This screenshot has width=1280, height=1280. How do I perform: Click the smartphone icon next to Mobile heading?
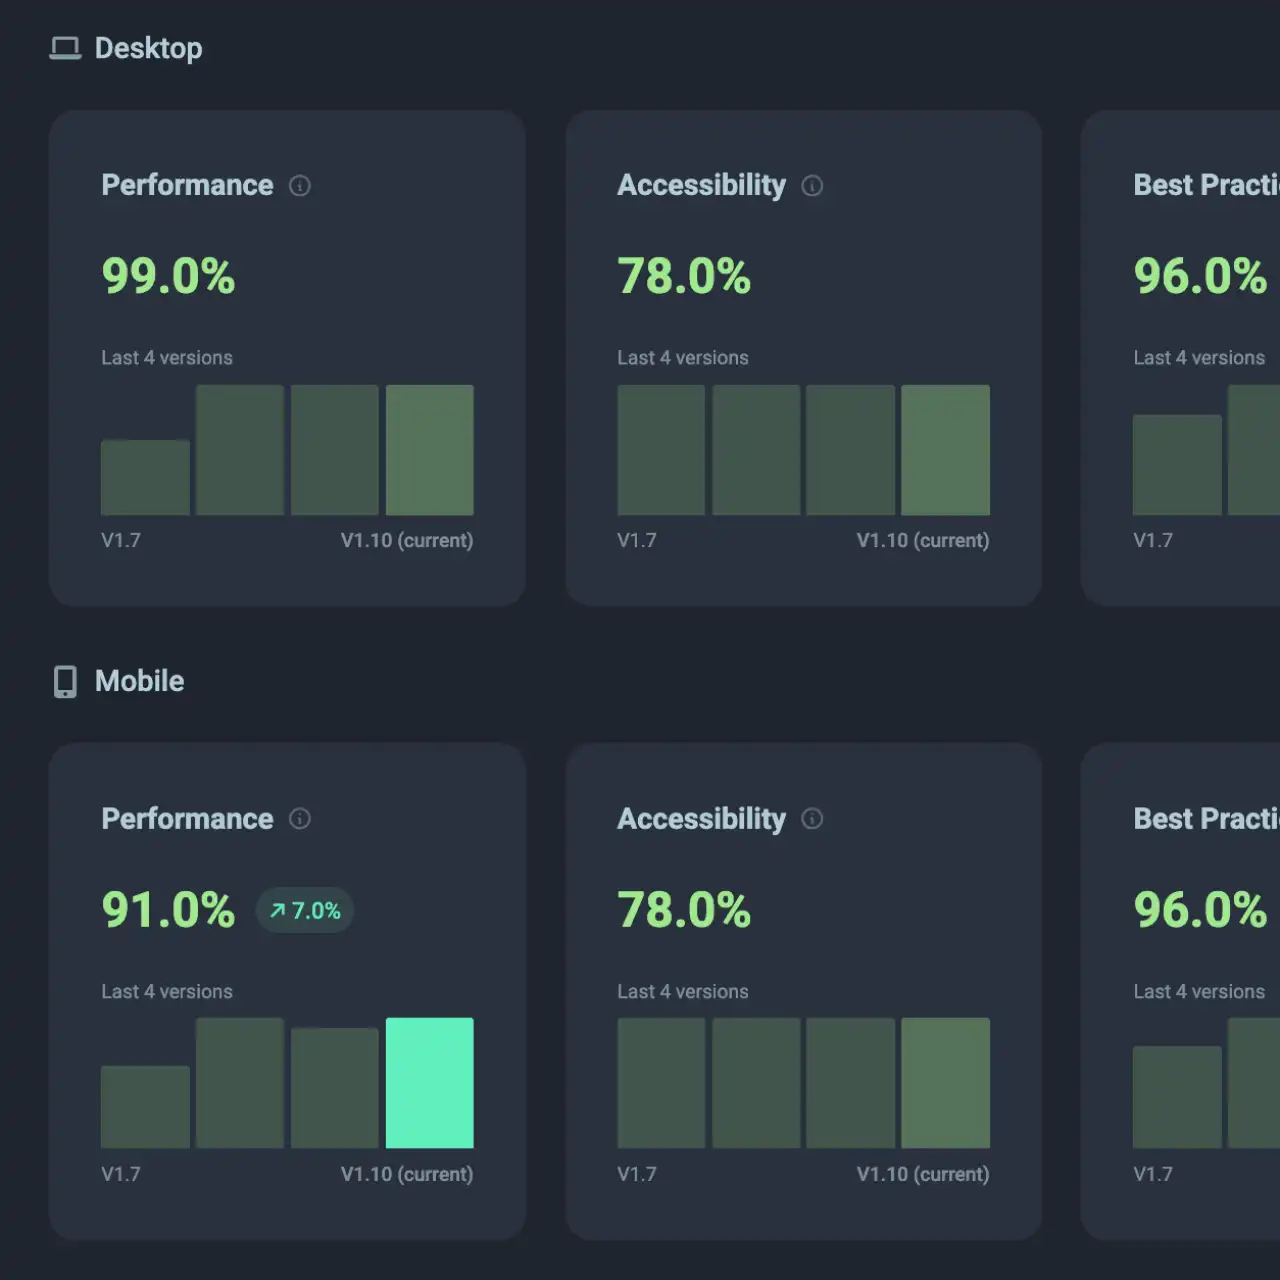[64, 681]
